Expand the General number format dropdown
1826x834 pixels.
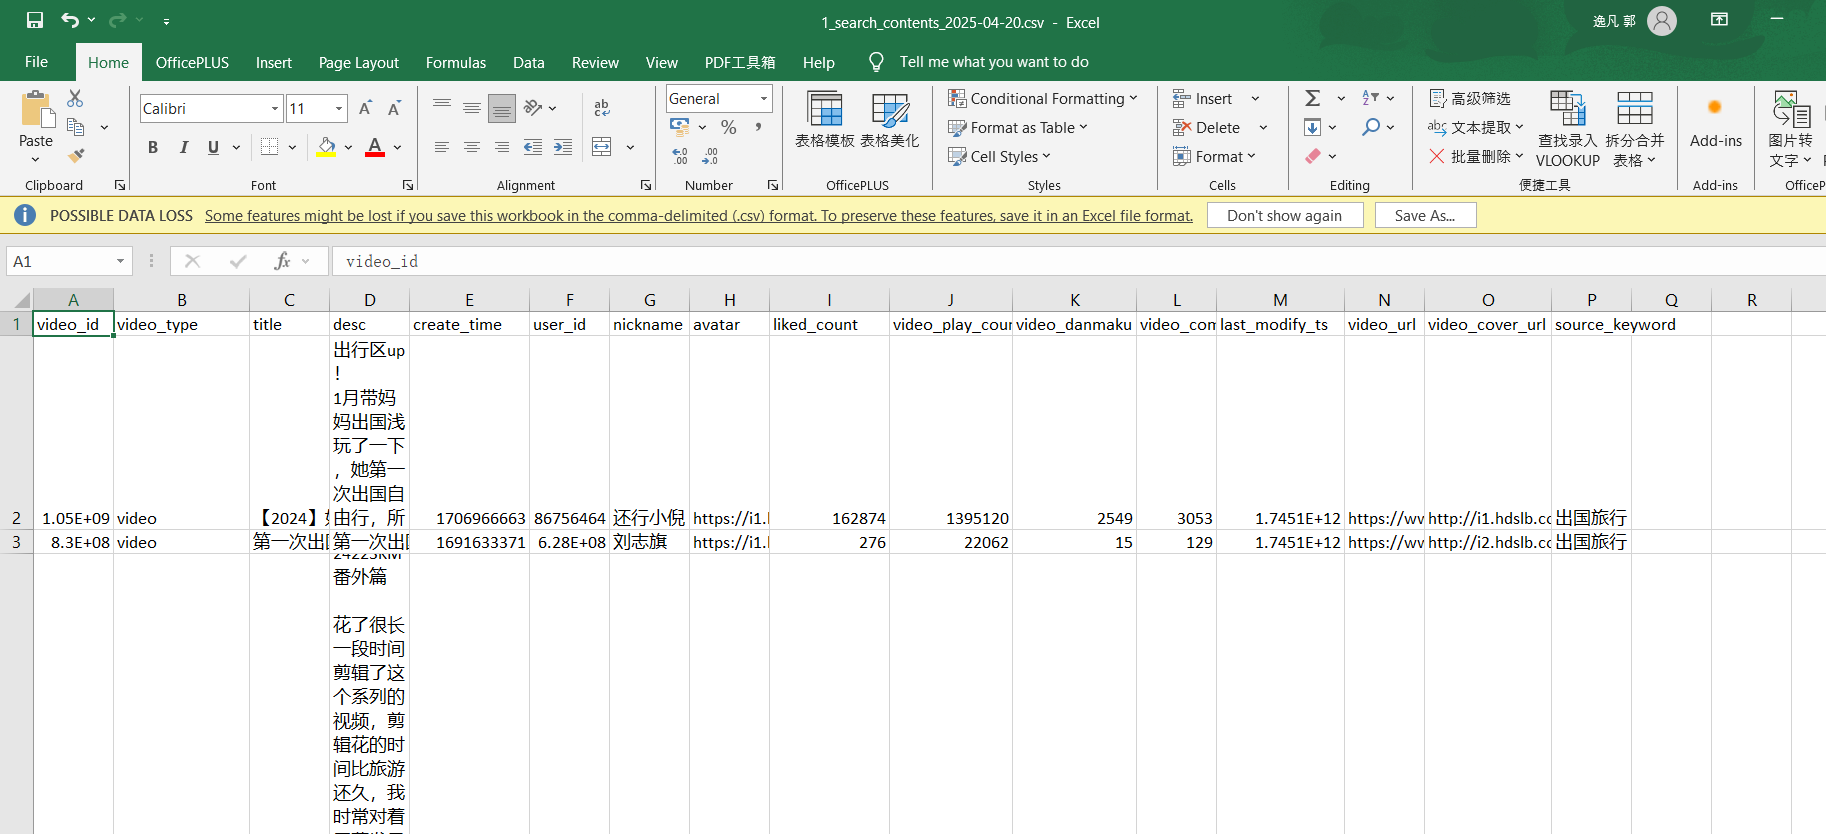pos(764,98)
